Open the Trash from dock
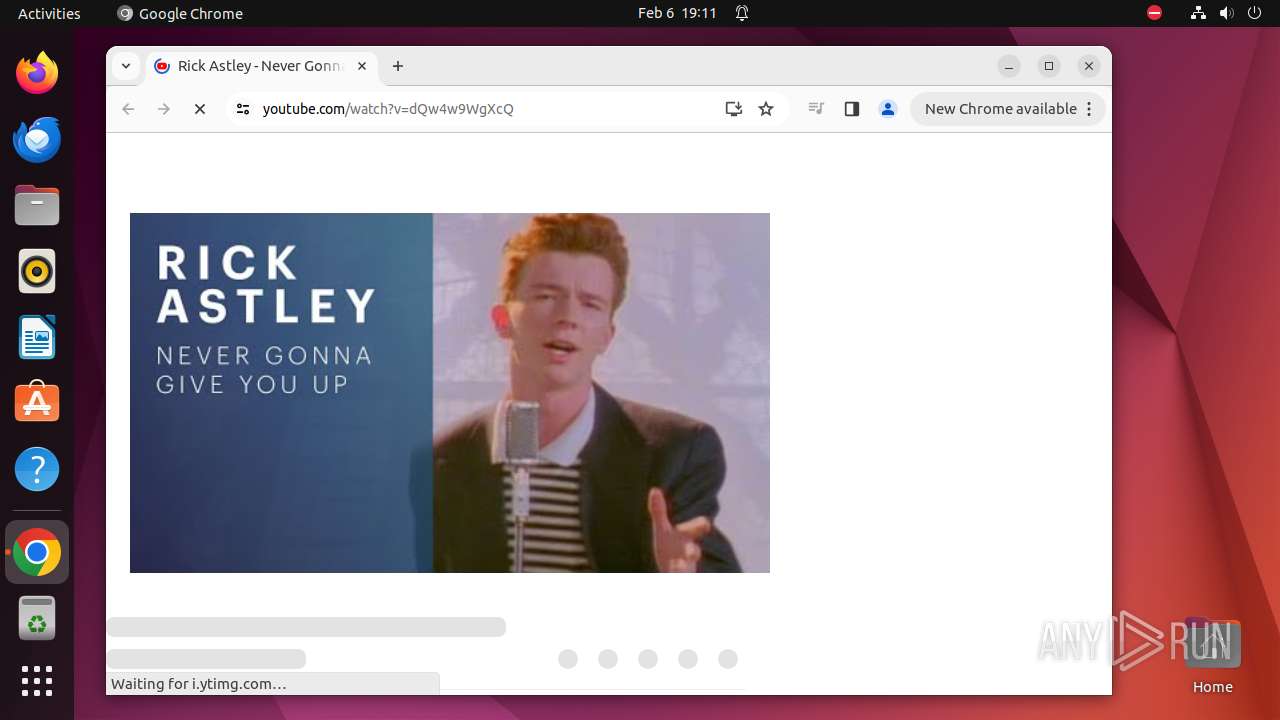 37,618
